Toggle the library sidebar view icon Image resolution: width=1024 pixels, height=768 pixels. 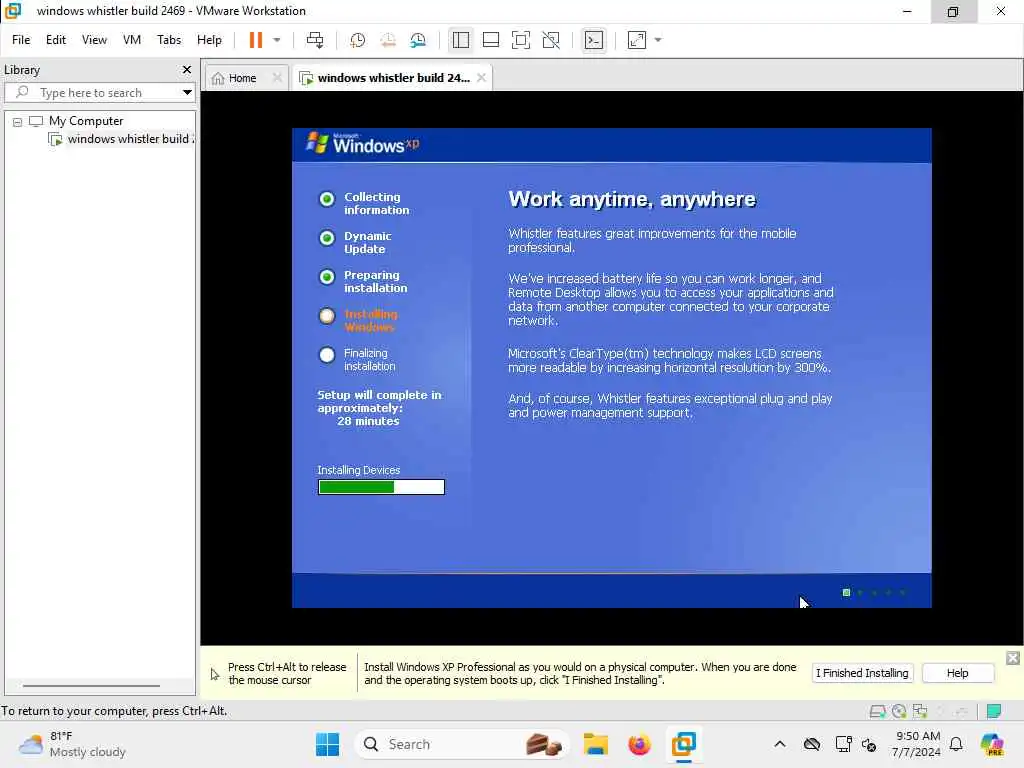[460, 40]
